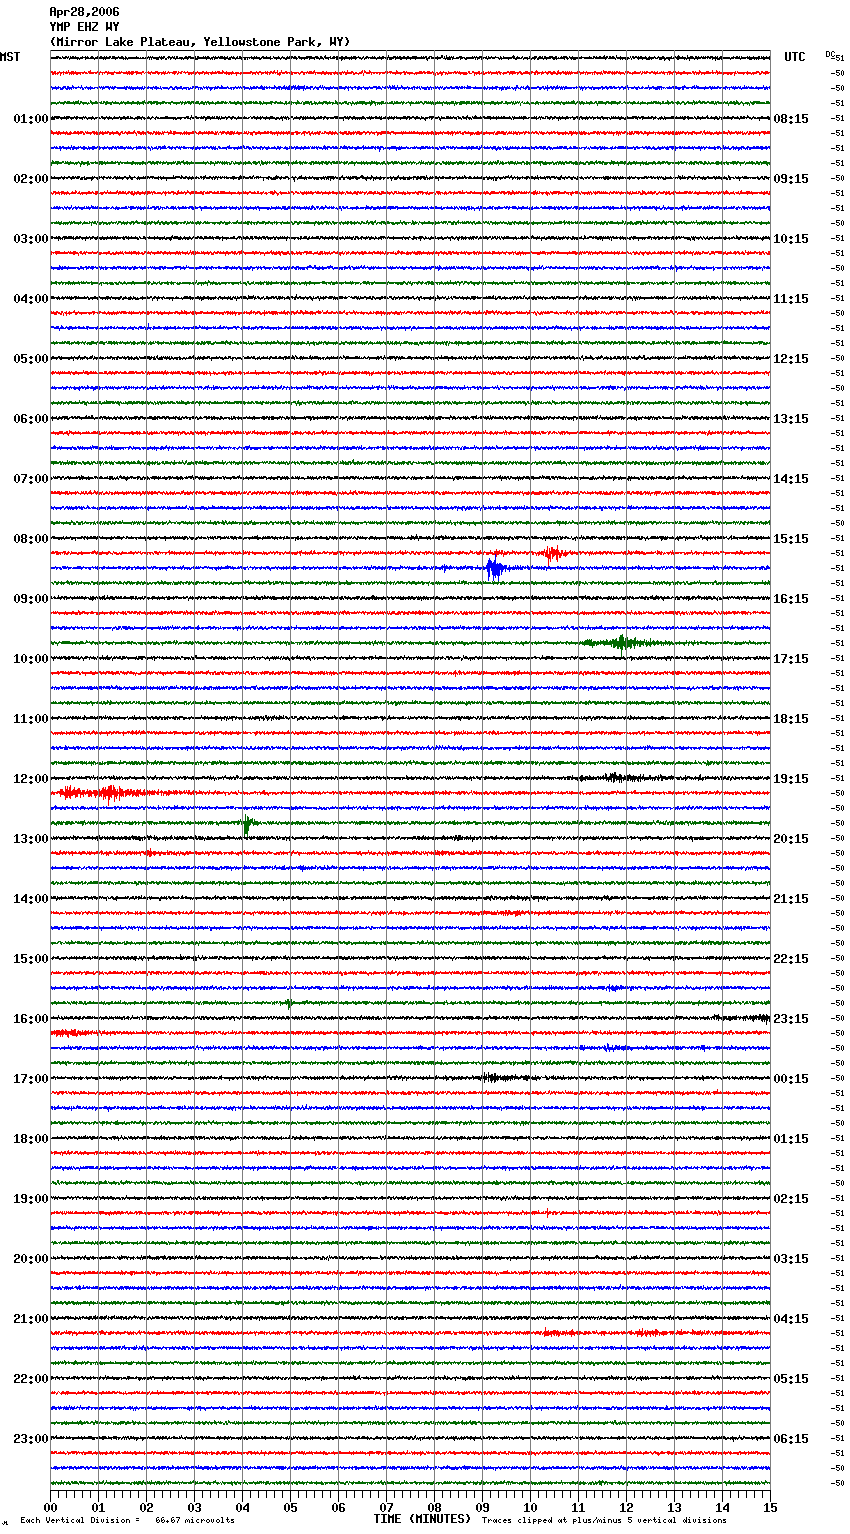The height and width of the screenshot is (1534, 850).
Task: Click minute tick label "00" on time axis
Action: (x=50, y=1508)
